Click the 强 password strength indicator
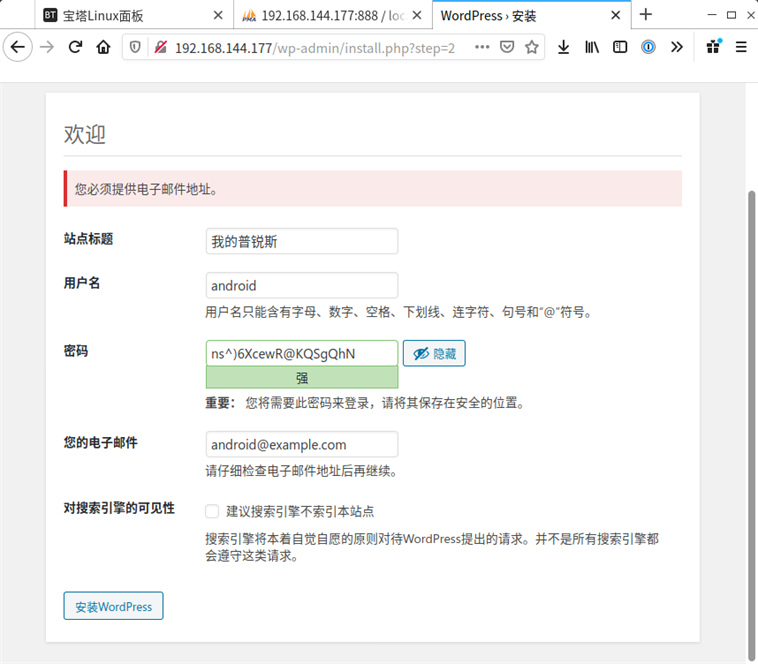 pos(302,377)
